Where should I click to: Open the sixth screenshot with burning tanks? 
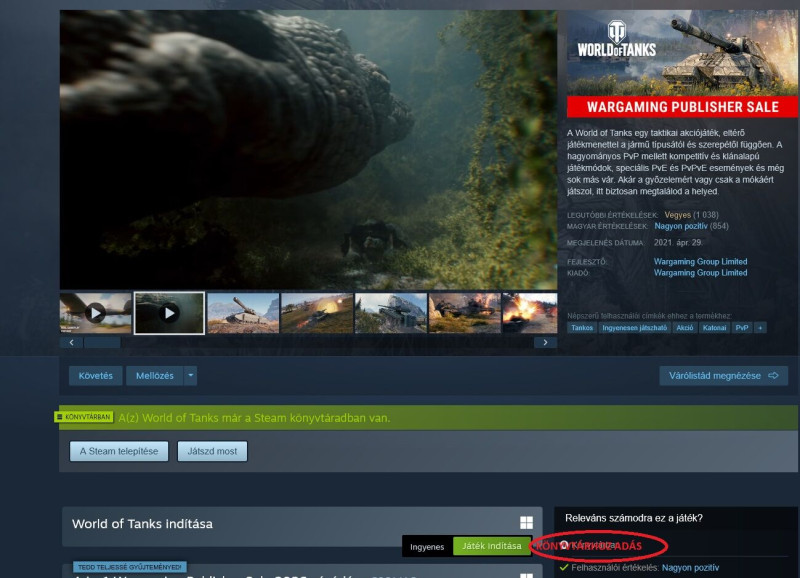[465, 313]
